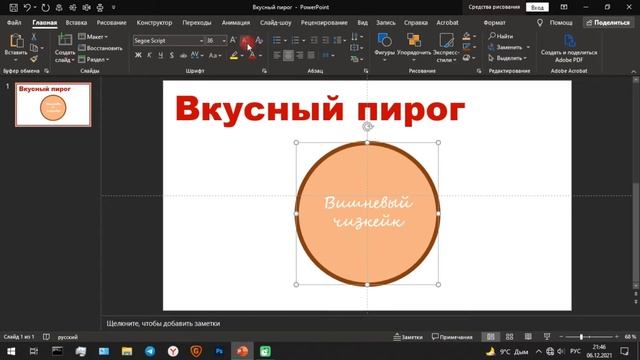Click the zoom slider handle in the status bar

[x=581, y=337]
